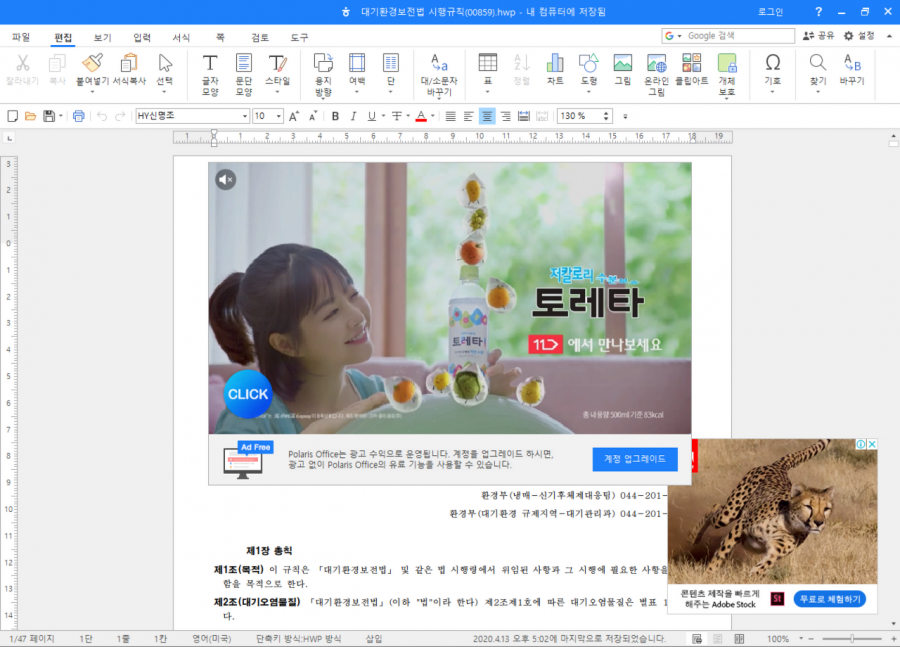Click the Object Protection (개체 보호) icon
Viewport: 900px width, 647px height.
click(x=727, y=63)
